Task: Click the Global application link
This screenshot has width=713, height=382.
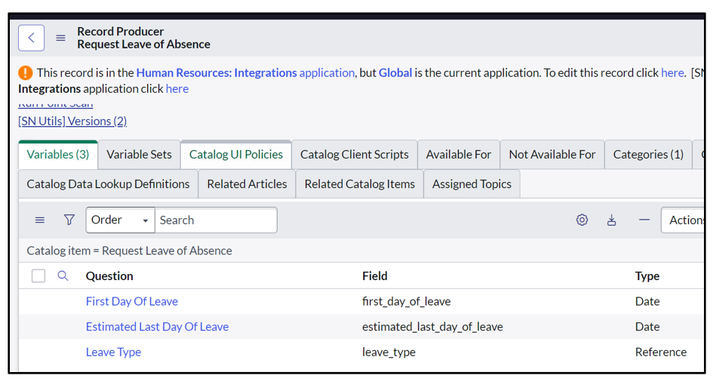Action: (x=395, y=73)
